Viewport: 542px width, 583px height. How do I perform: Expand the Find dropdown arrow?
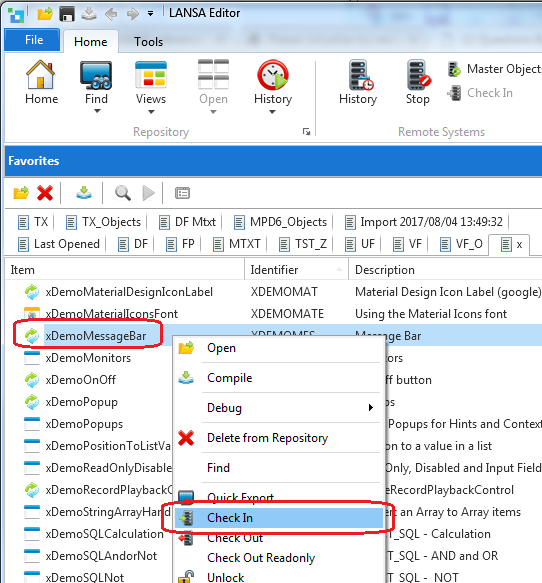[97, 111]
